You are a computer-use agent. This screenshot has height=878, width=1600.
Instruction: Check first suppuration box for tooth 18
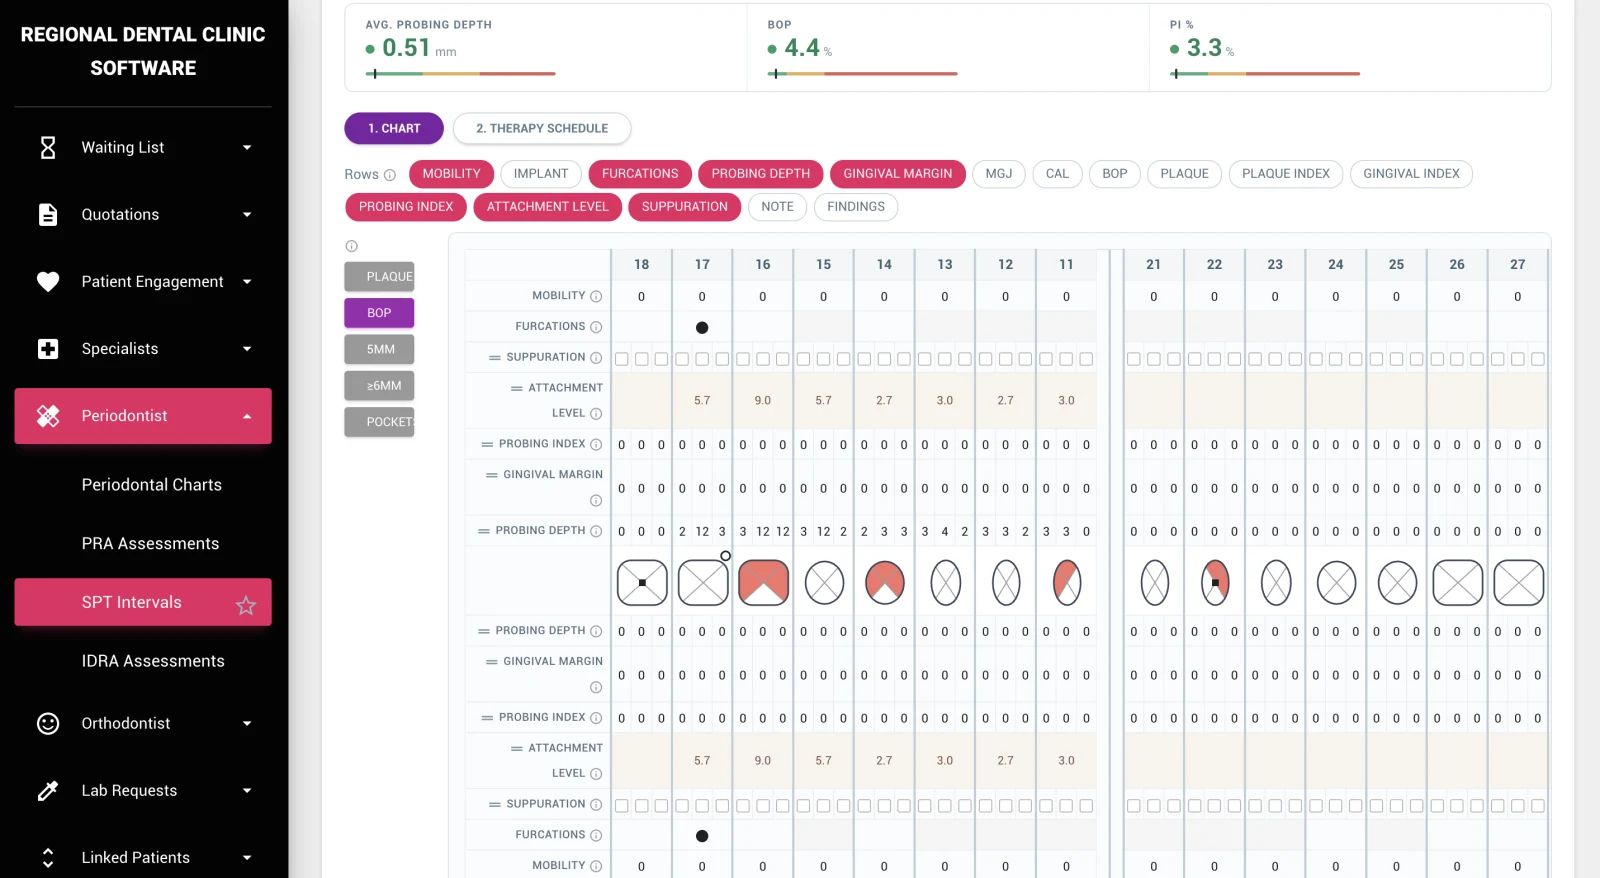pyautogui.click(x=622, y=359)
